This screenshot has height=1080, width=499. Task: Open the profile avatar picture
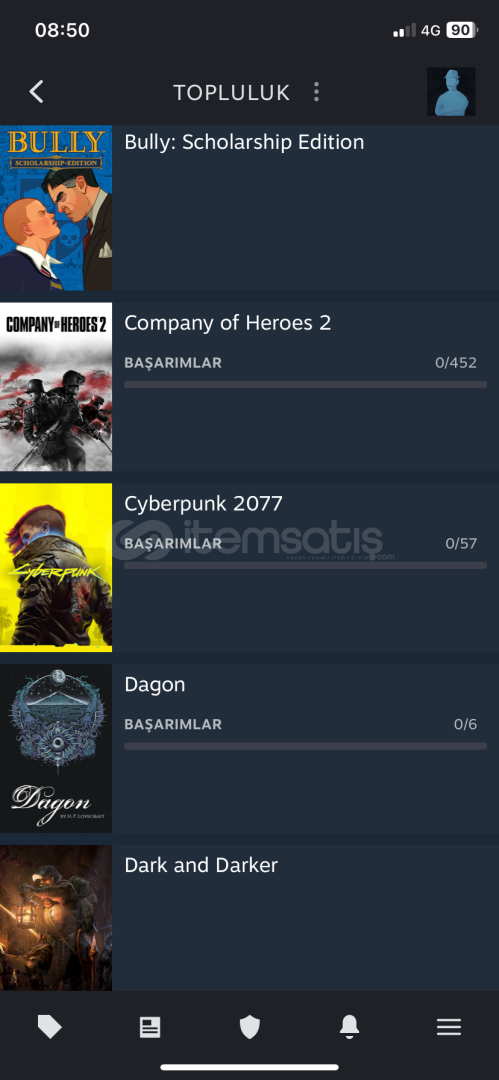point(451,92)
